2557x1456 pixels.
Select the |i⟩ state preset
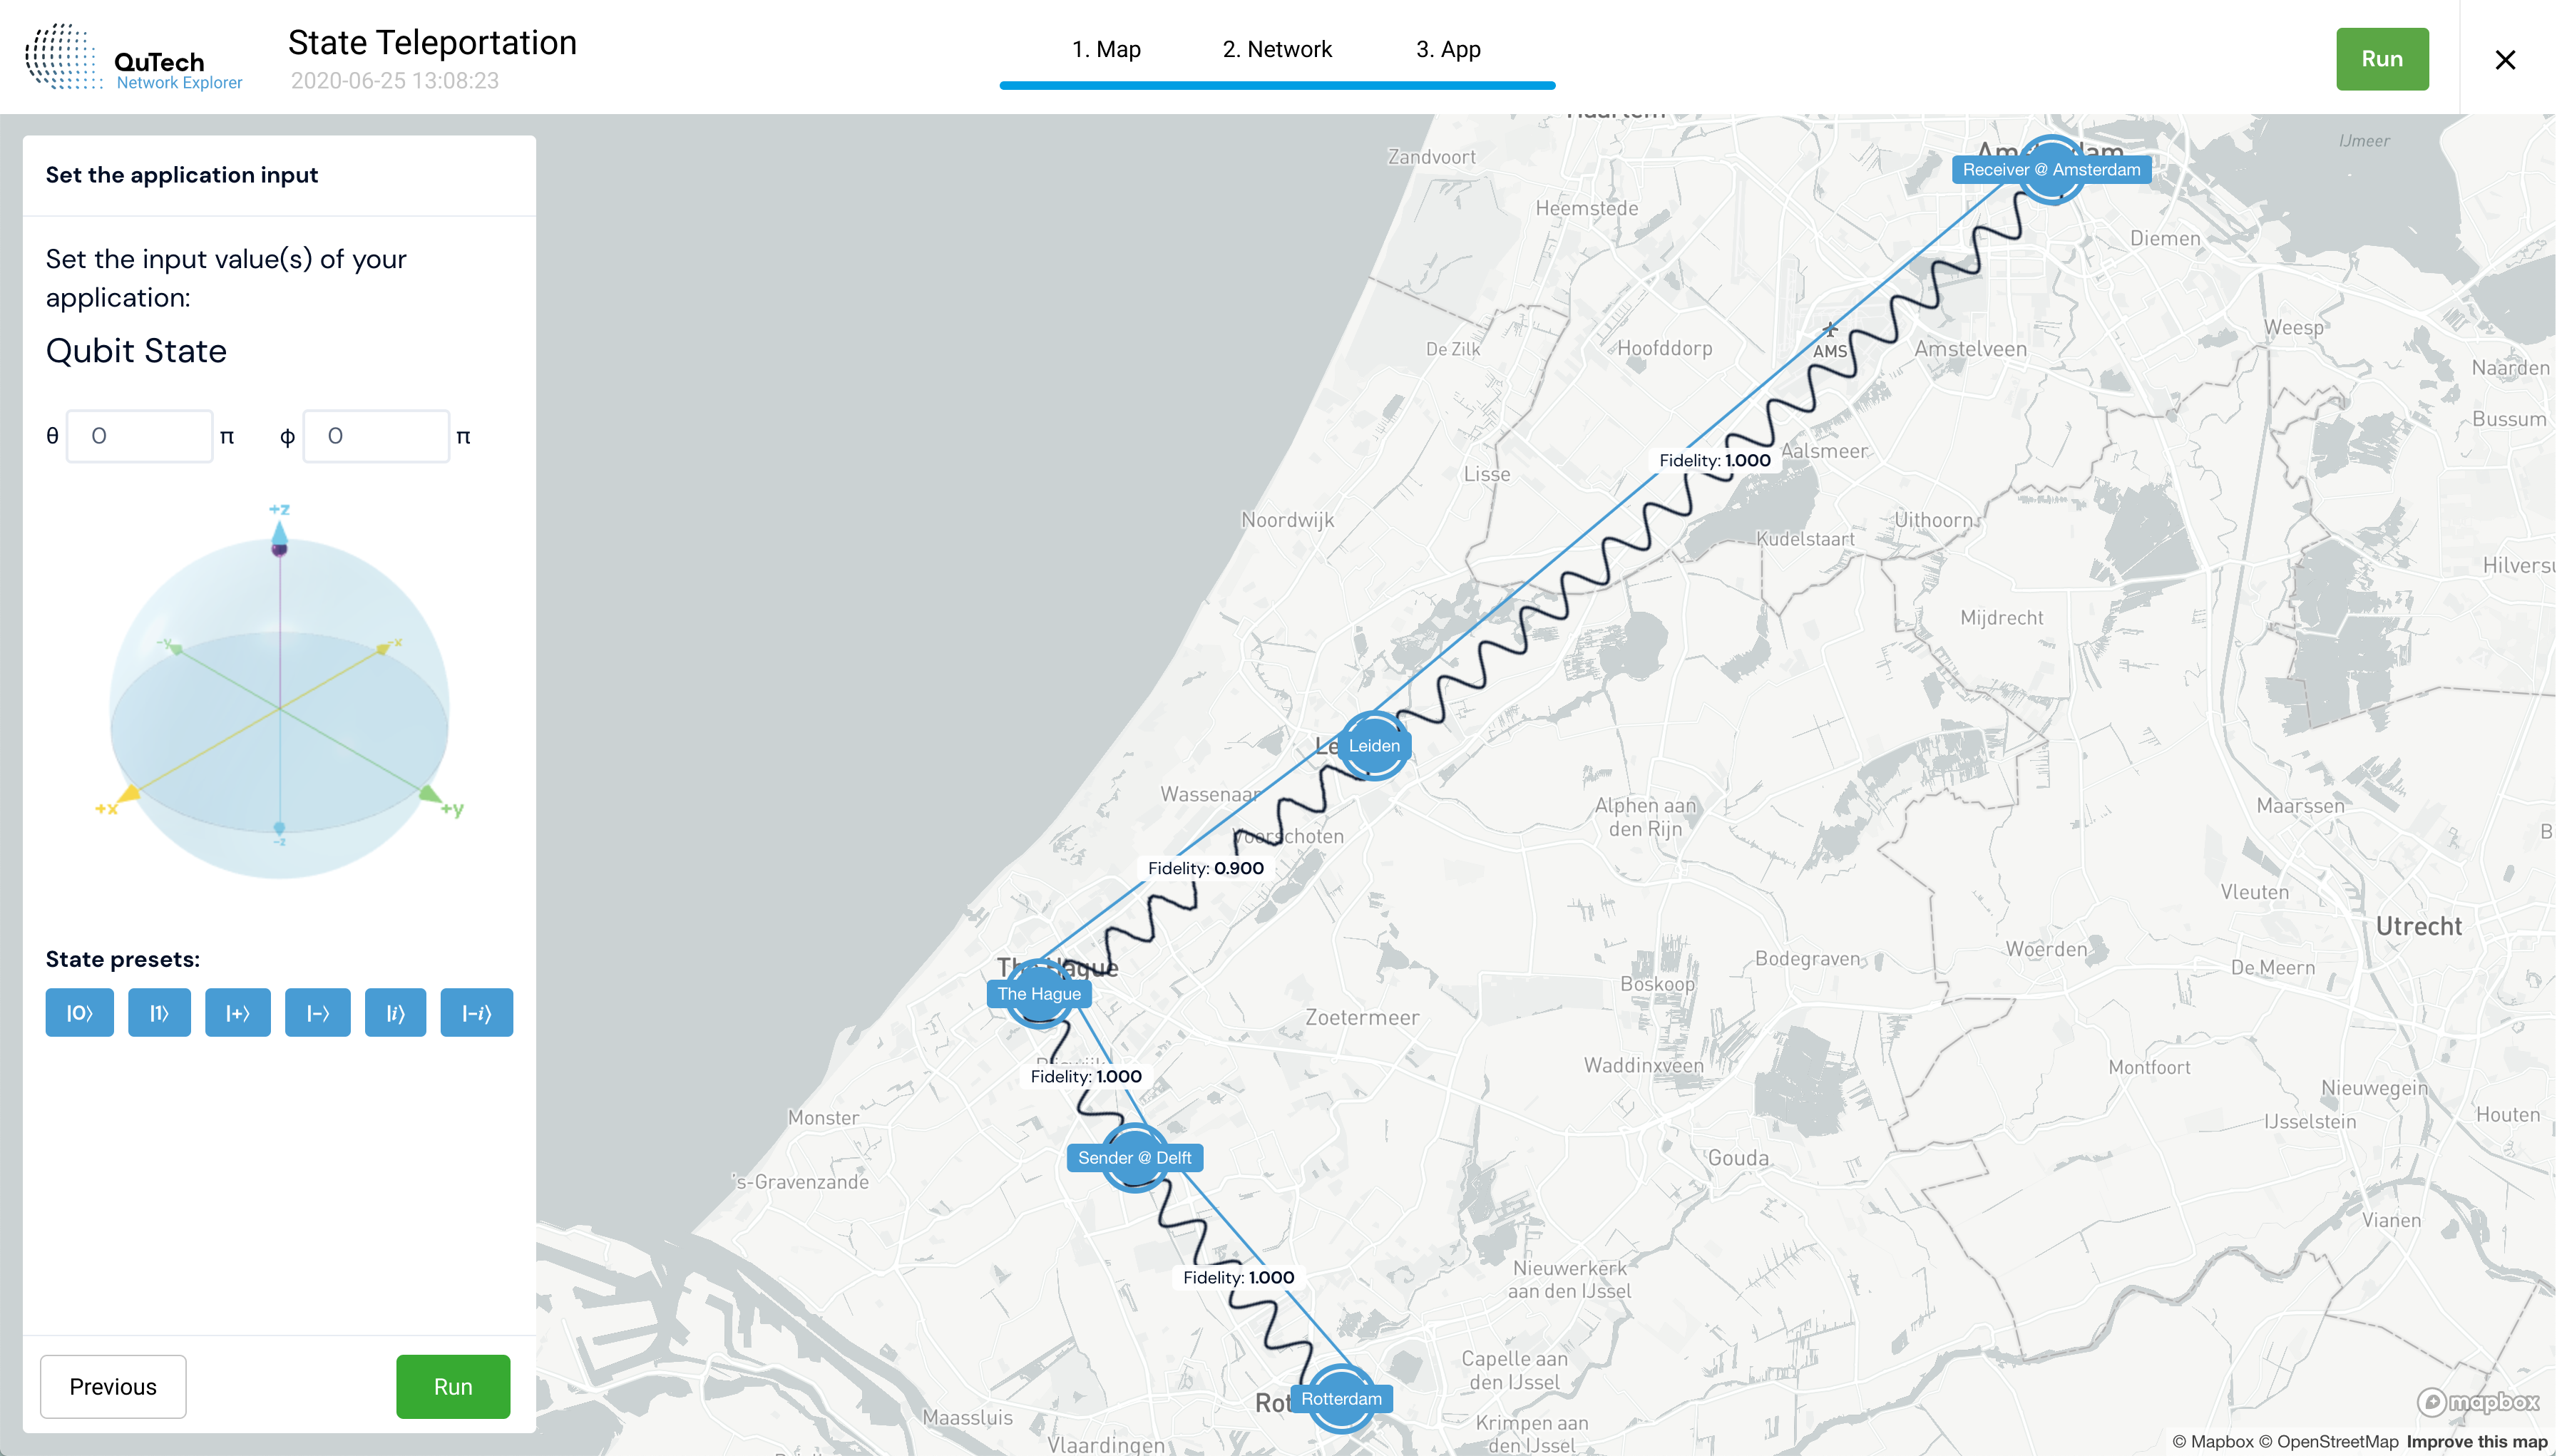tap(396, 1013)
